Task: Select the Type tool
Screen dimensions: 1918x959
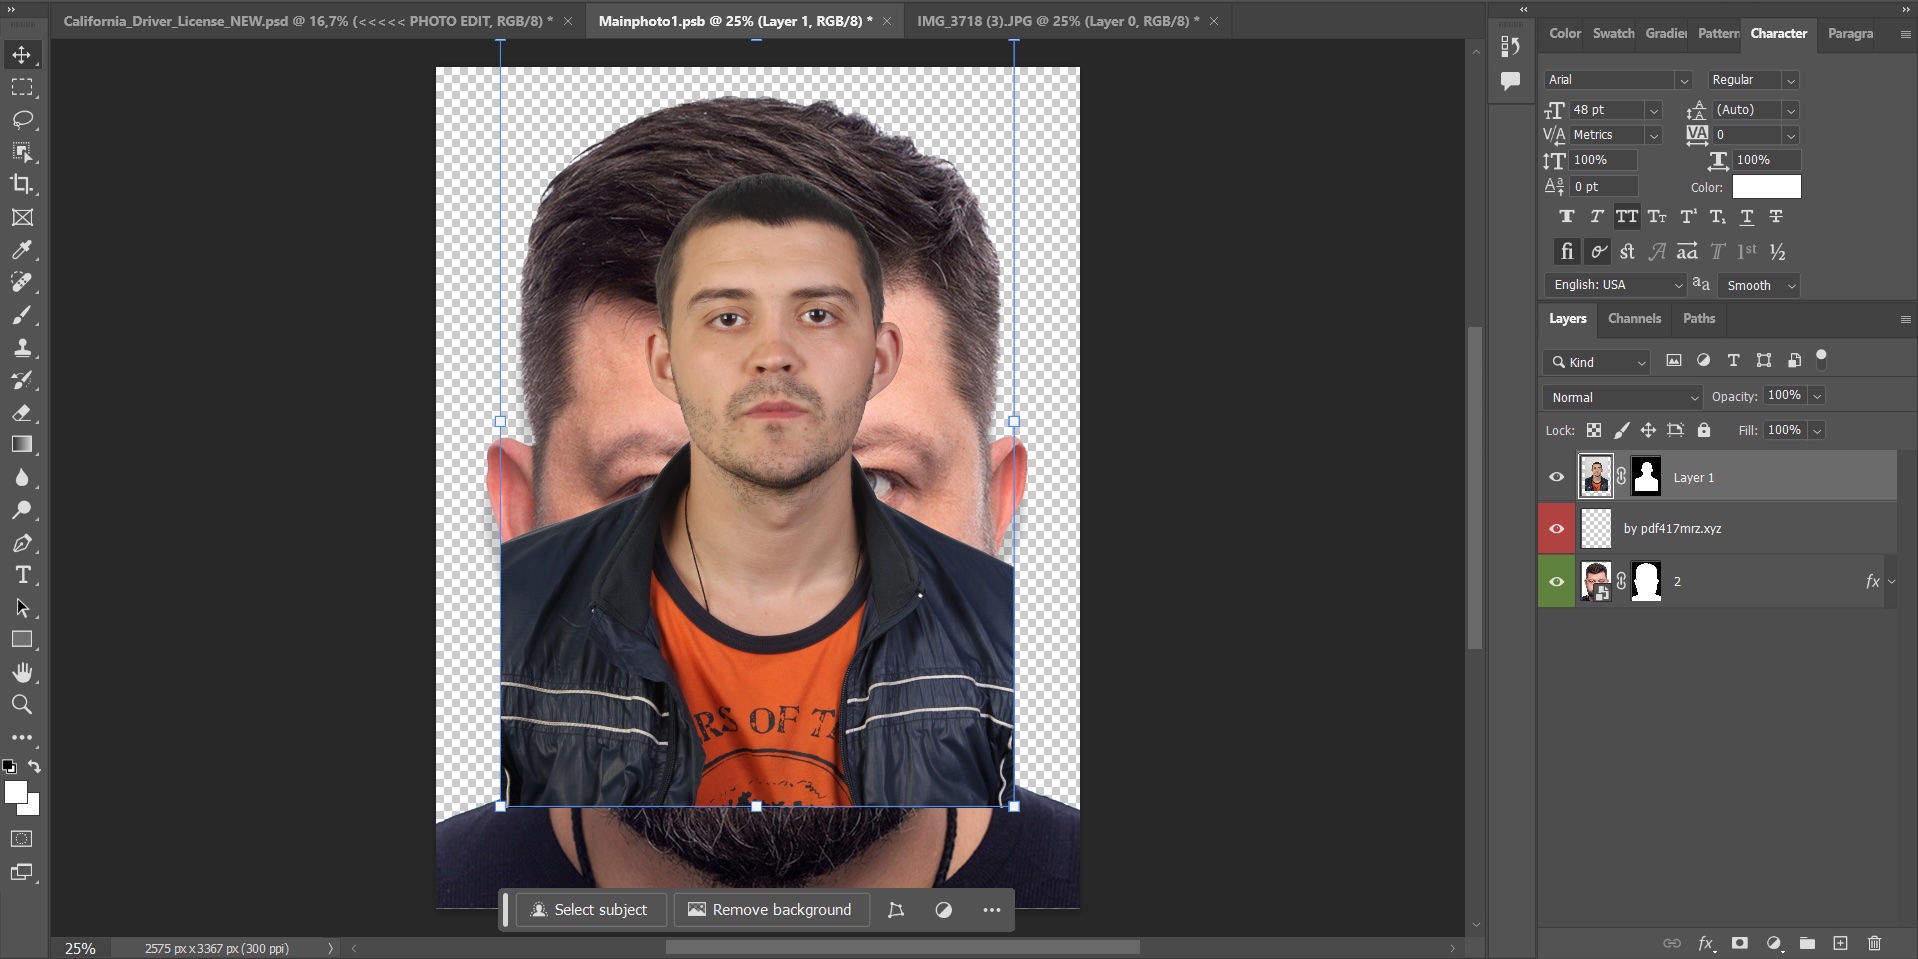Action: point(21,575)
